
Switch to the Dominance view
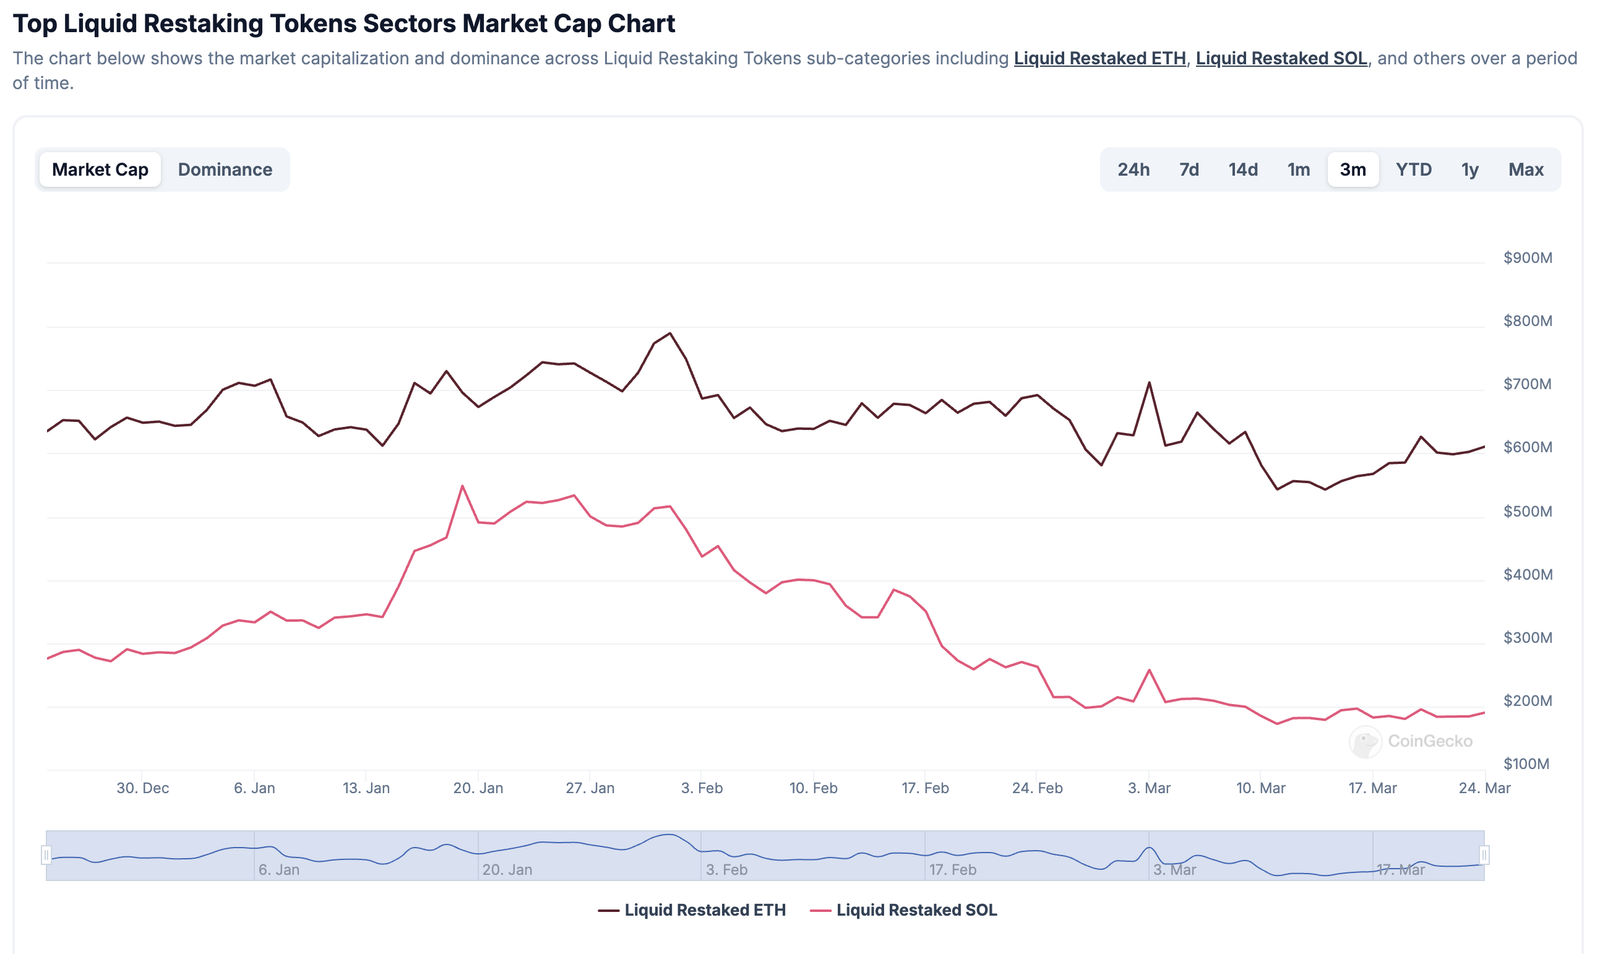pyautogui.click(x=225, y=169)
